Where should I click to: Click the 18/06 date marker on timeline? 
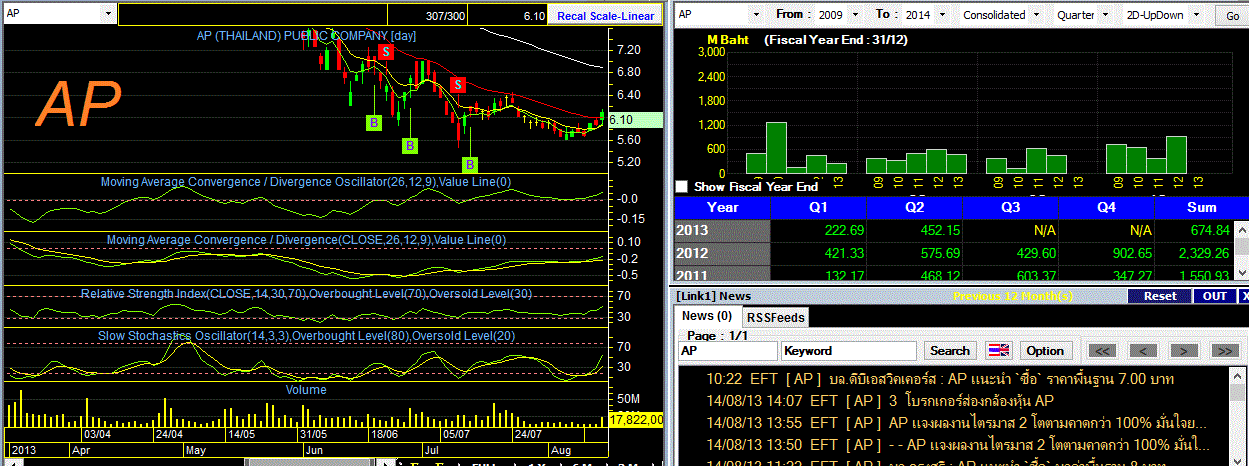coord(384,434)
